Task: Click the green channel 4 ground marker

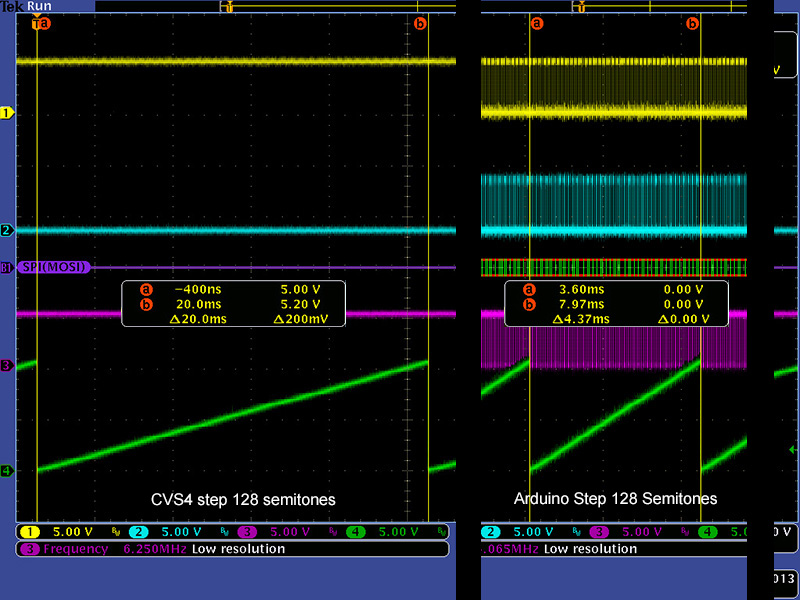Action: point(6,470)
